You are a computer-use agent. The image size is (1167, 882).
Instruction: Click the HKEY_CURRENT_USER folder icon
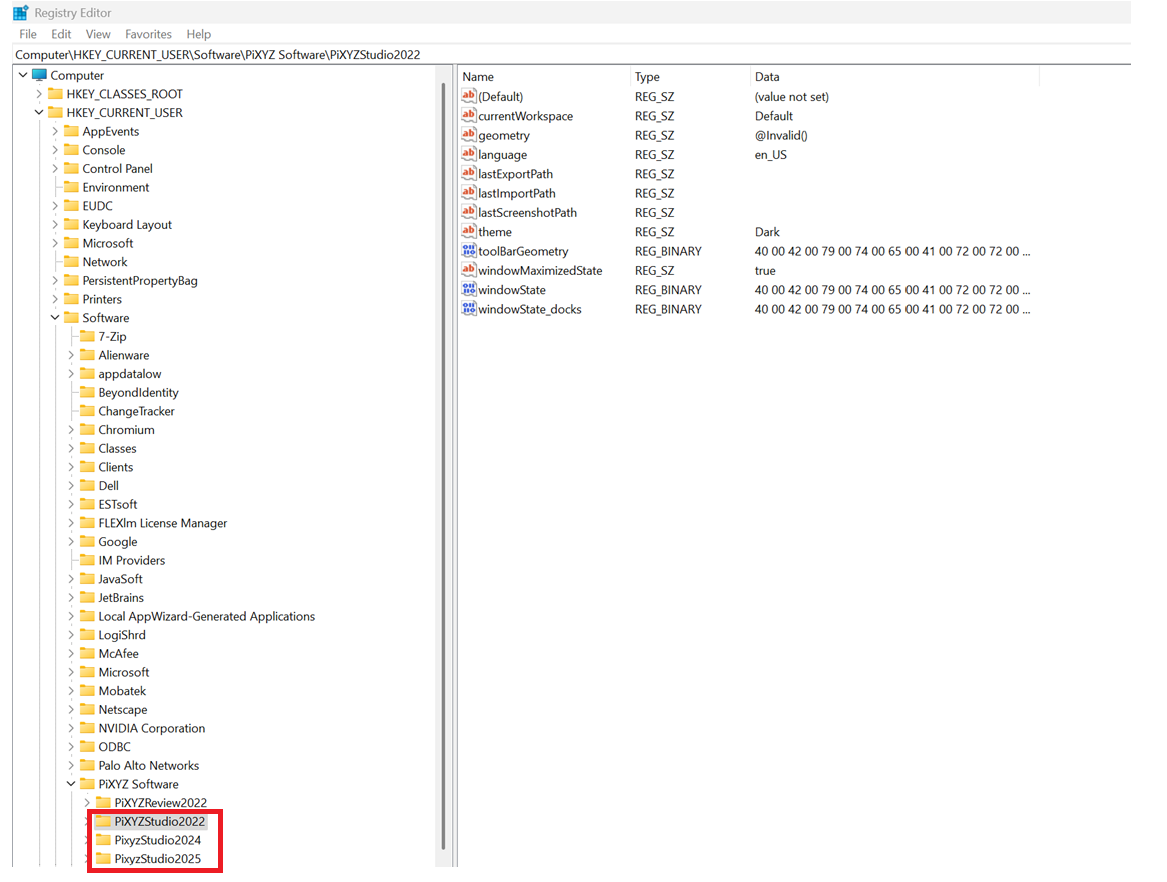[55, 112]
